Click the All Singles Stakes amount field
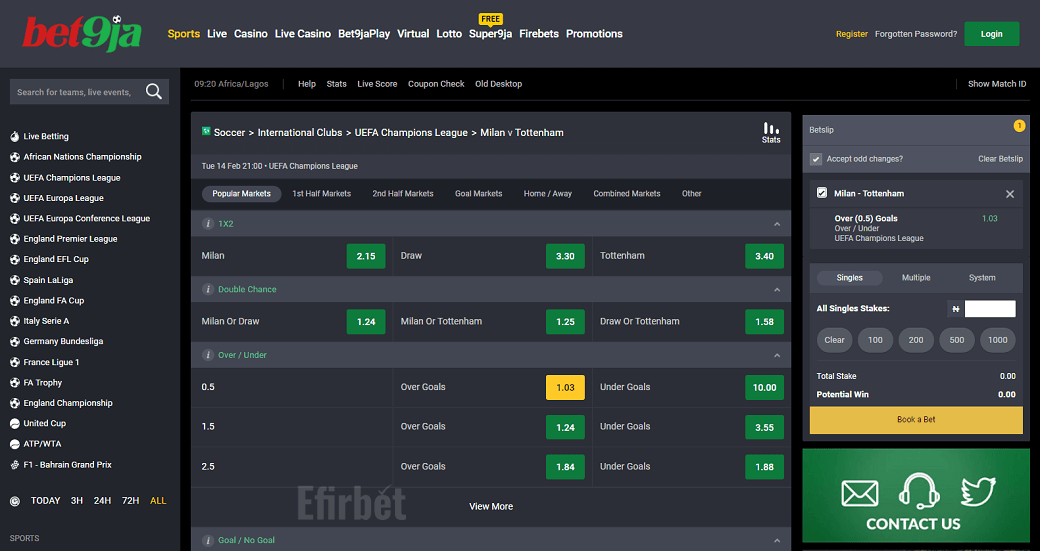This screenshot has height=551, width=1040. (x=990, y=308)
